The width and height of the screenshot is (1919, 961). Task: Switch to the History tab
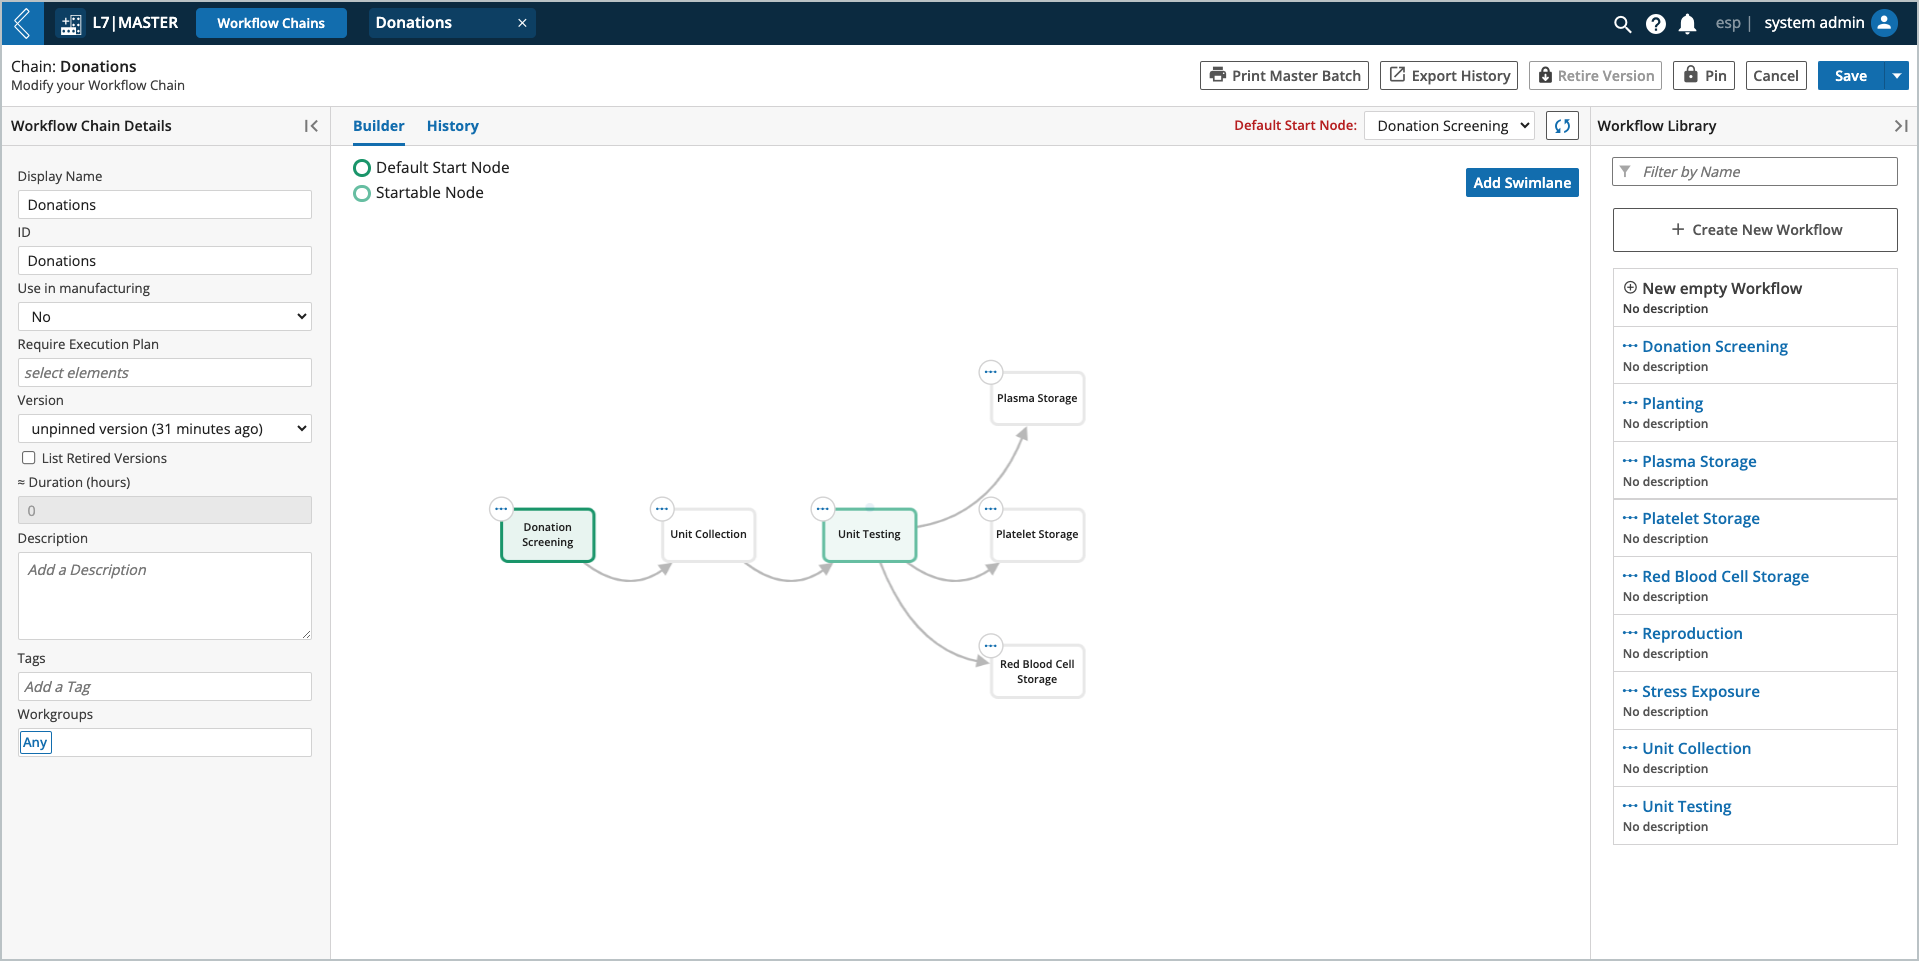[x=453, y=126]
